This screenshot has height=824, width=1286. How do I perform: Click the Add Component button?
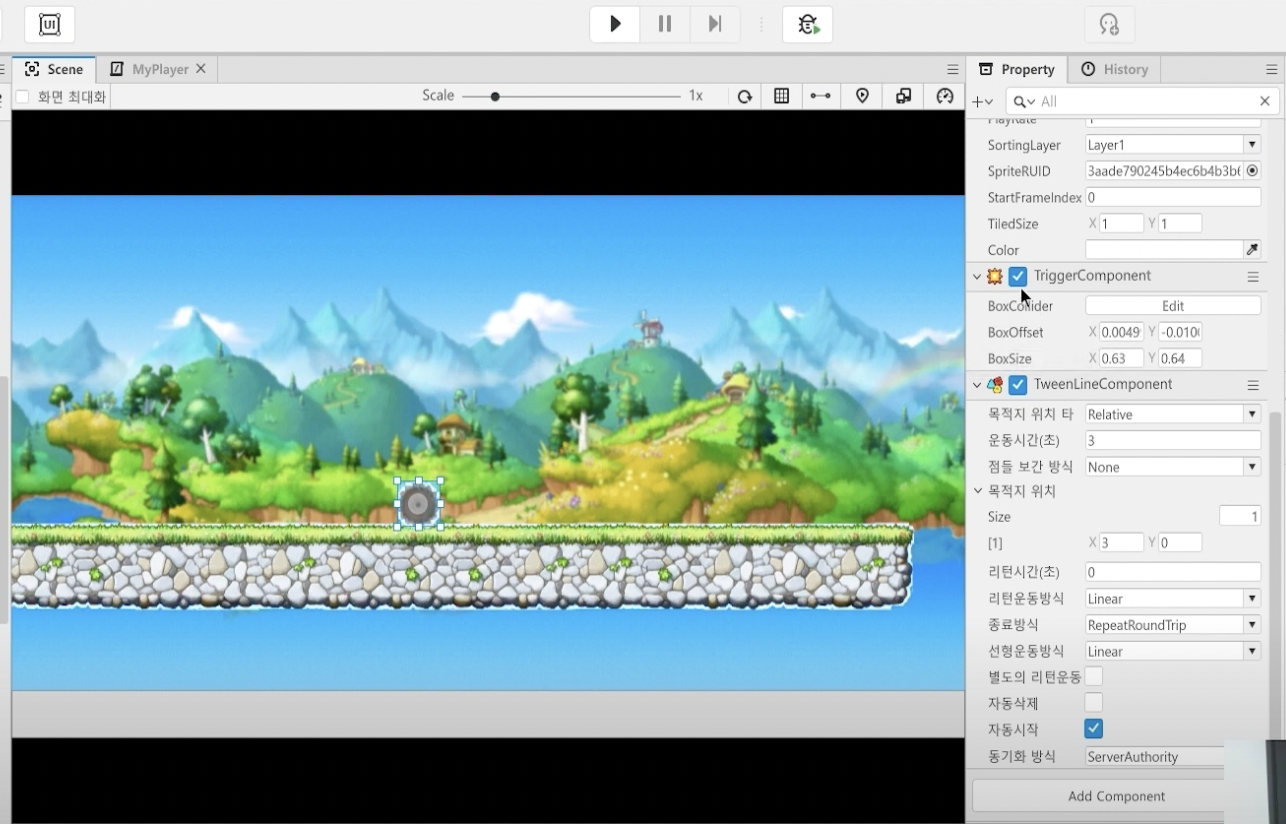point(1116,796)
